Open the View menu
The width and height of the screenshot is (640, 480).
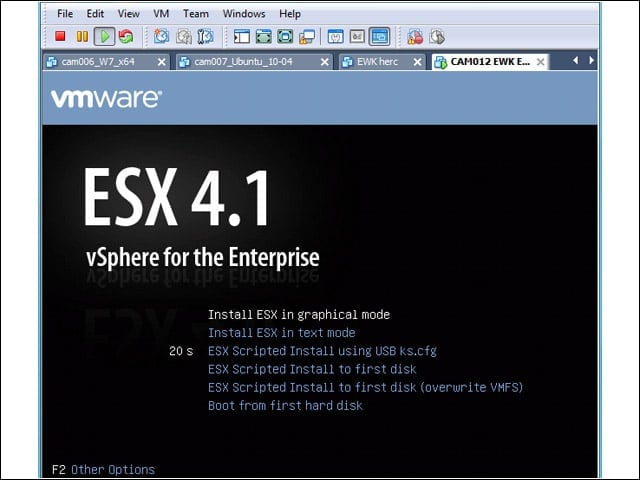129,13
